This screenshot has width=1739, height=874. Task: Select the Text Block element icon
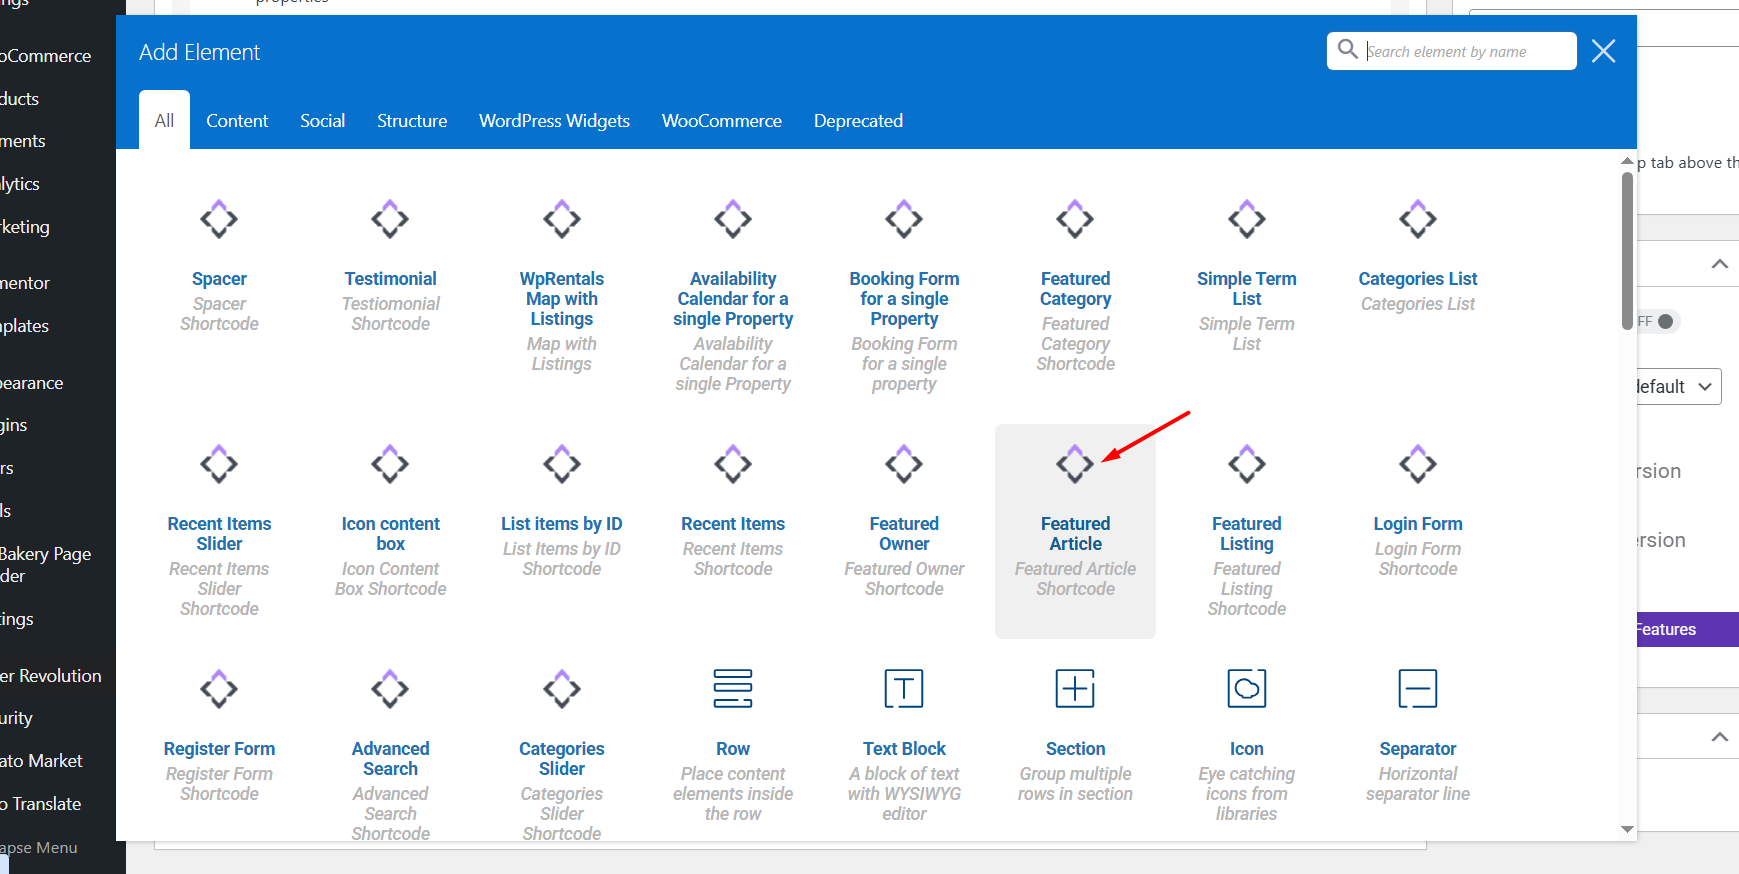click(x=904, y=689)
